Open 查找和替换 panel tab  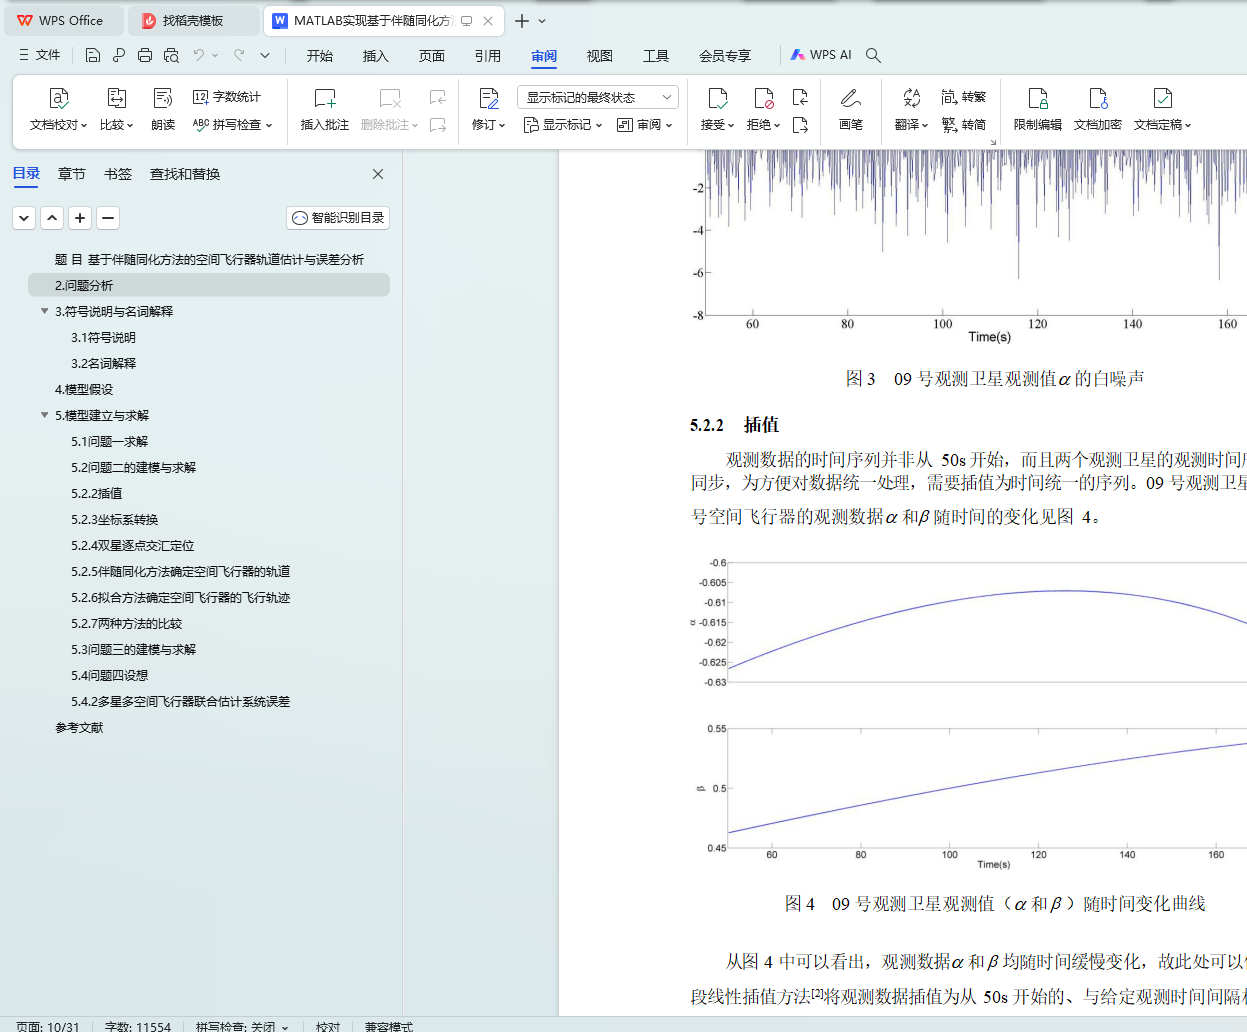(185, 174)
